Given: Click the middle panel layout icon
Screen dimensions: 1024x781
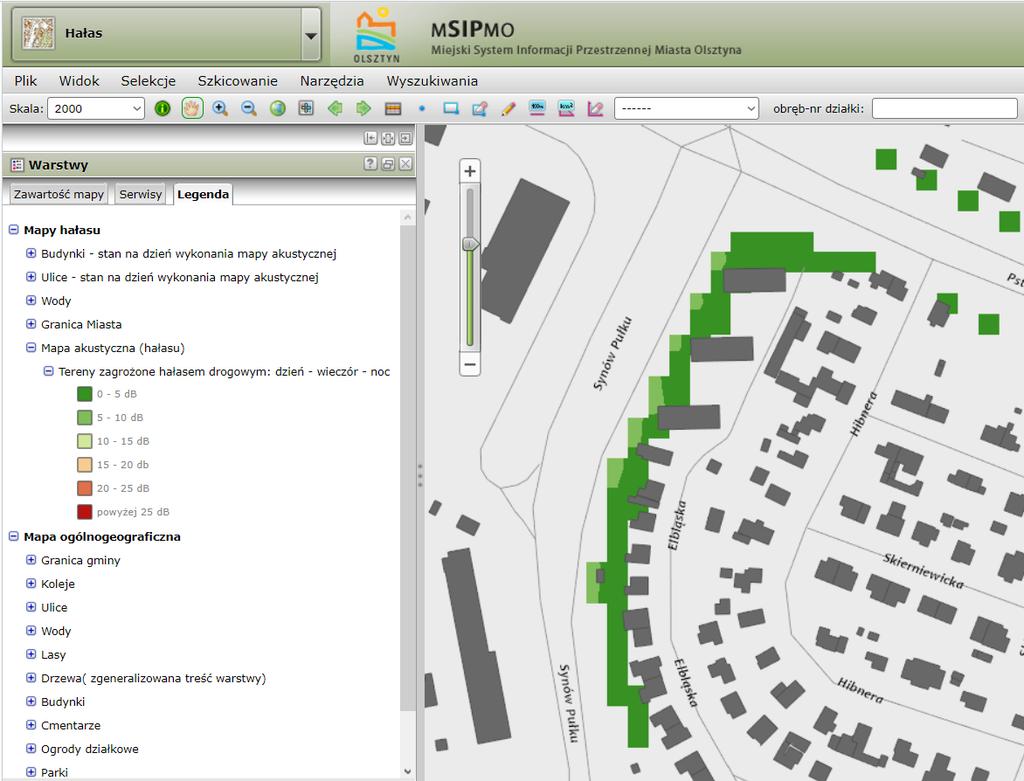Looking at the screenshot, I should click(x=388, y=138).
